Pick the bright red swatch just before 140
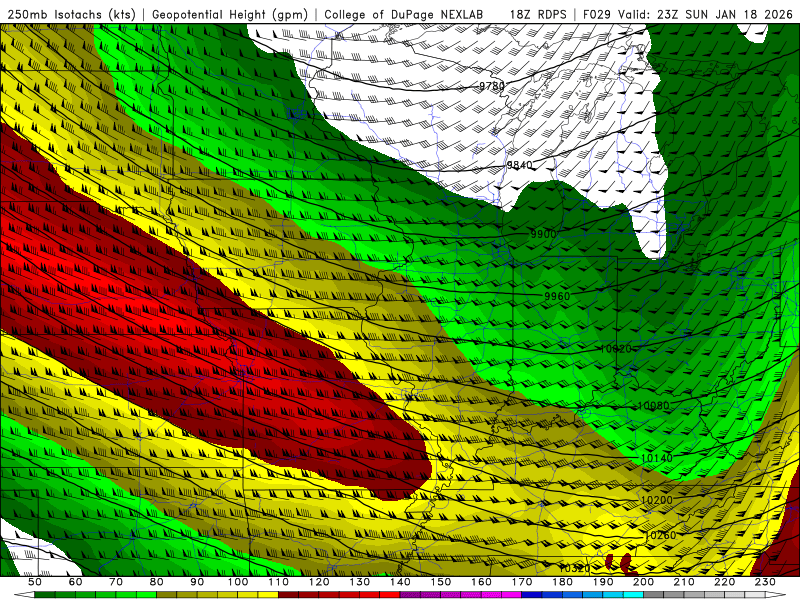800x600 pixels. click(x=390, y=595)
